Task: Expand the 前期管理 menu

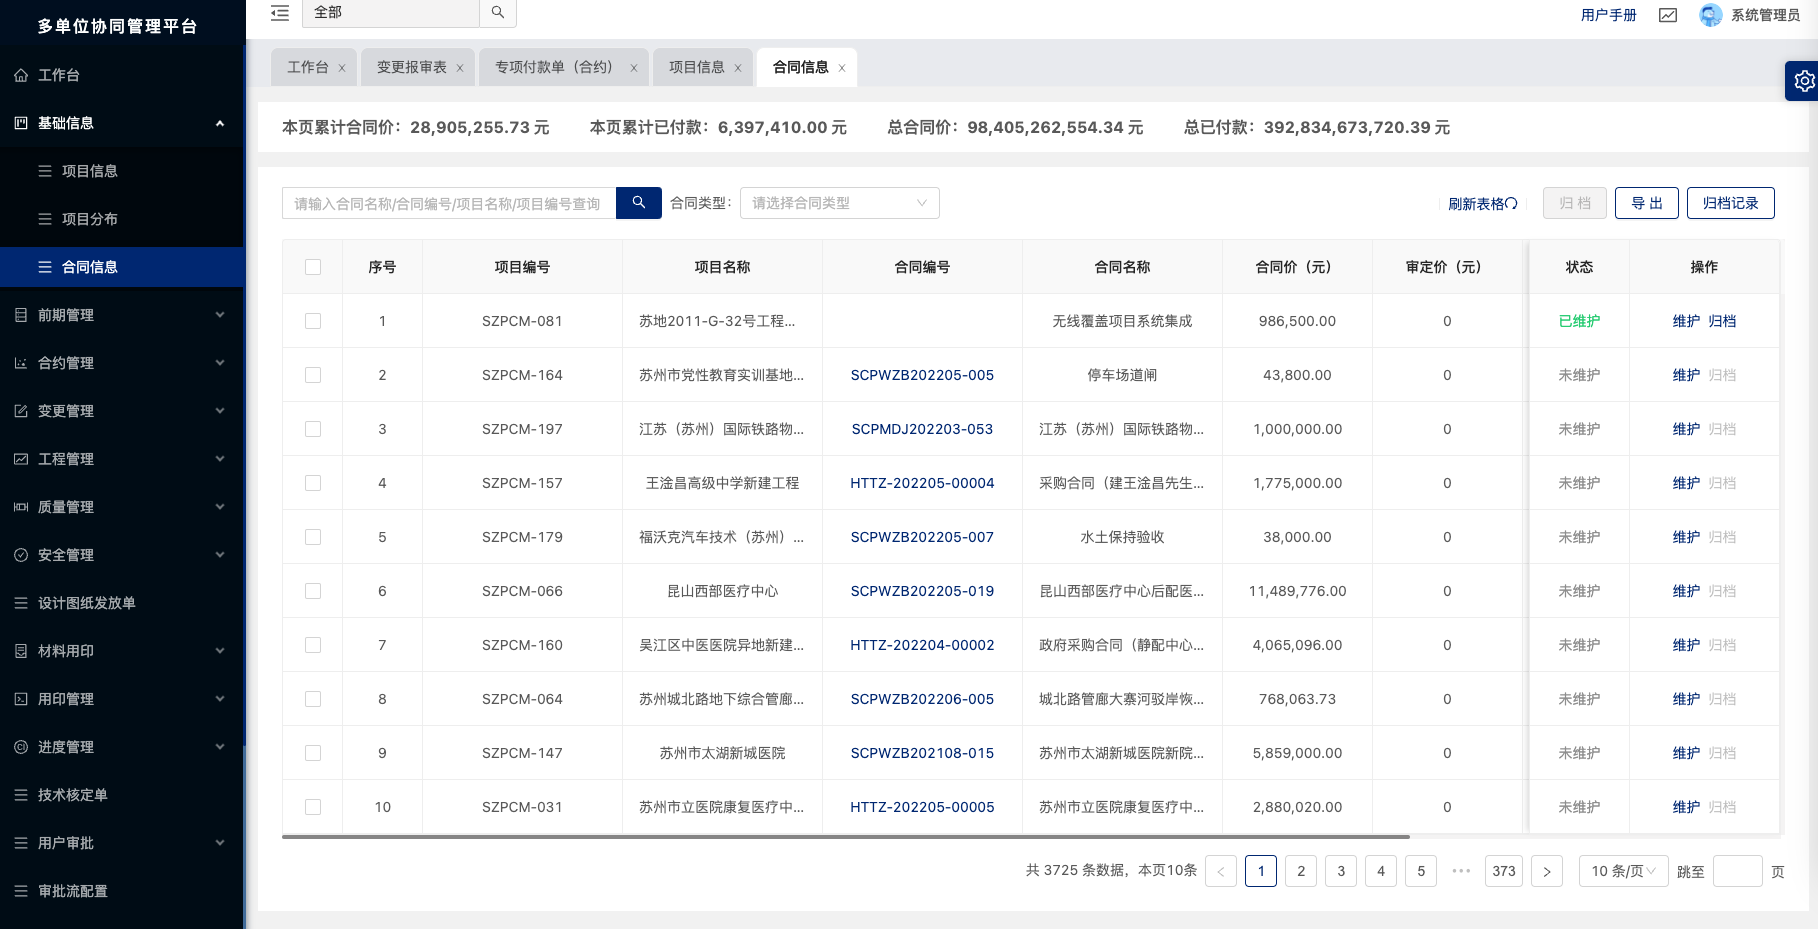Action: tap(220, 315)
